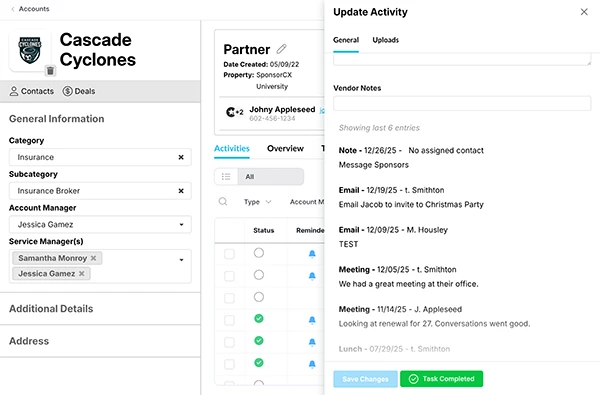Viewport: 600px width, 395px height.
Task: Mark first row status circle complete
Action: point(259,253)
